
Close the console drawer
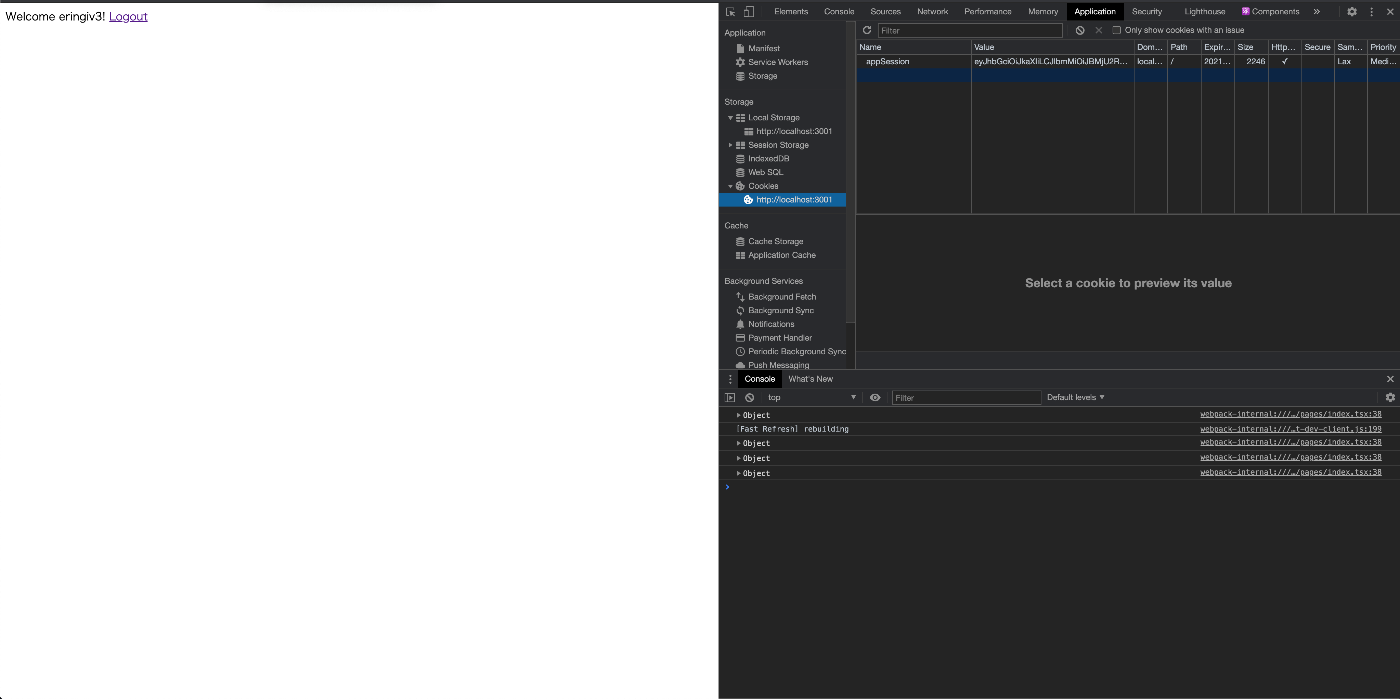point(1390,379)
